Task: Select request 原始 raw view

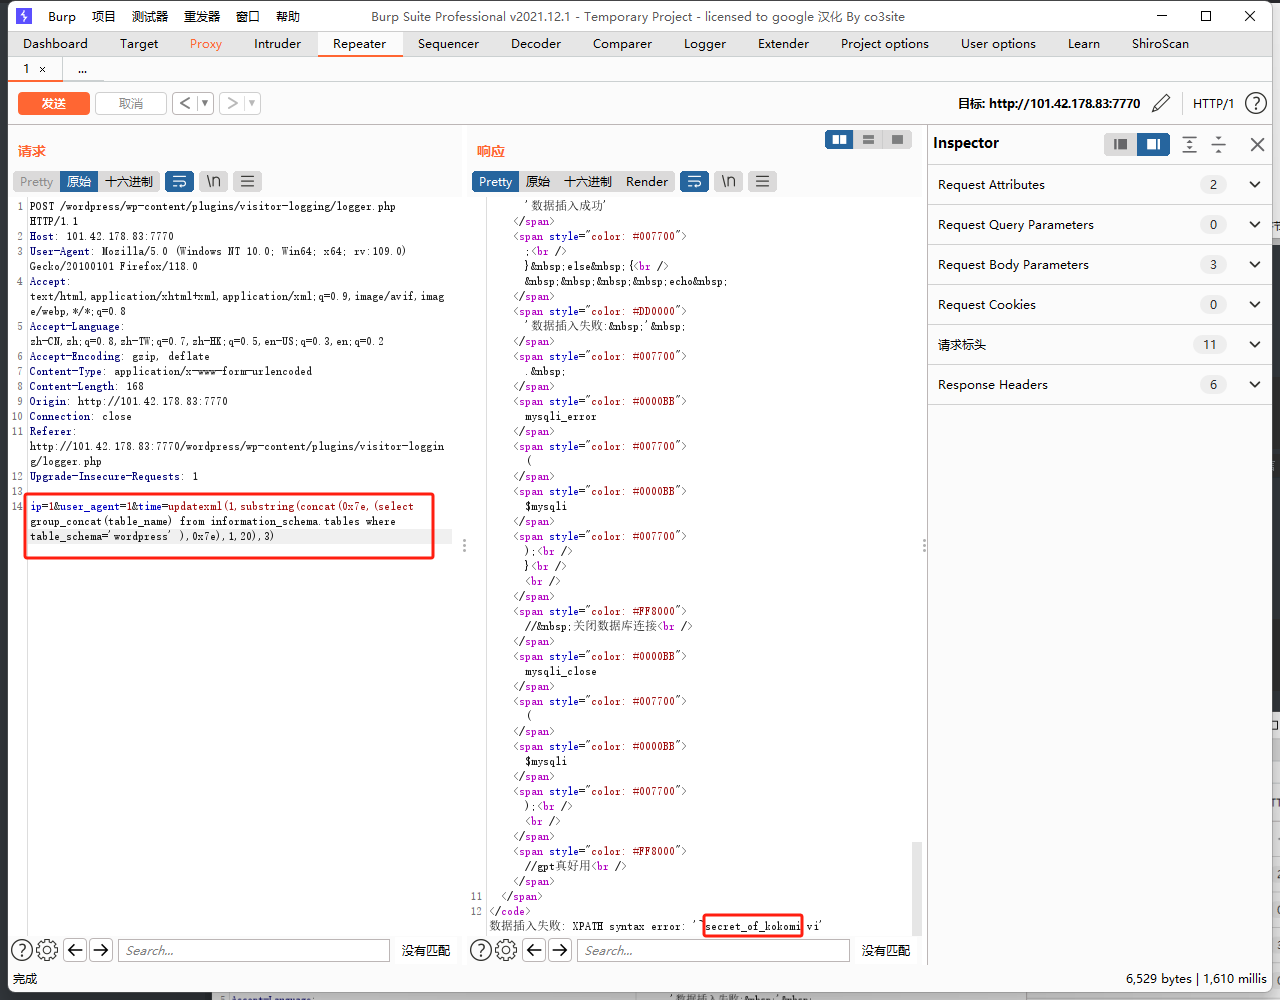Action: (x=79, y=181)
